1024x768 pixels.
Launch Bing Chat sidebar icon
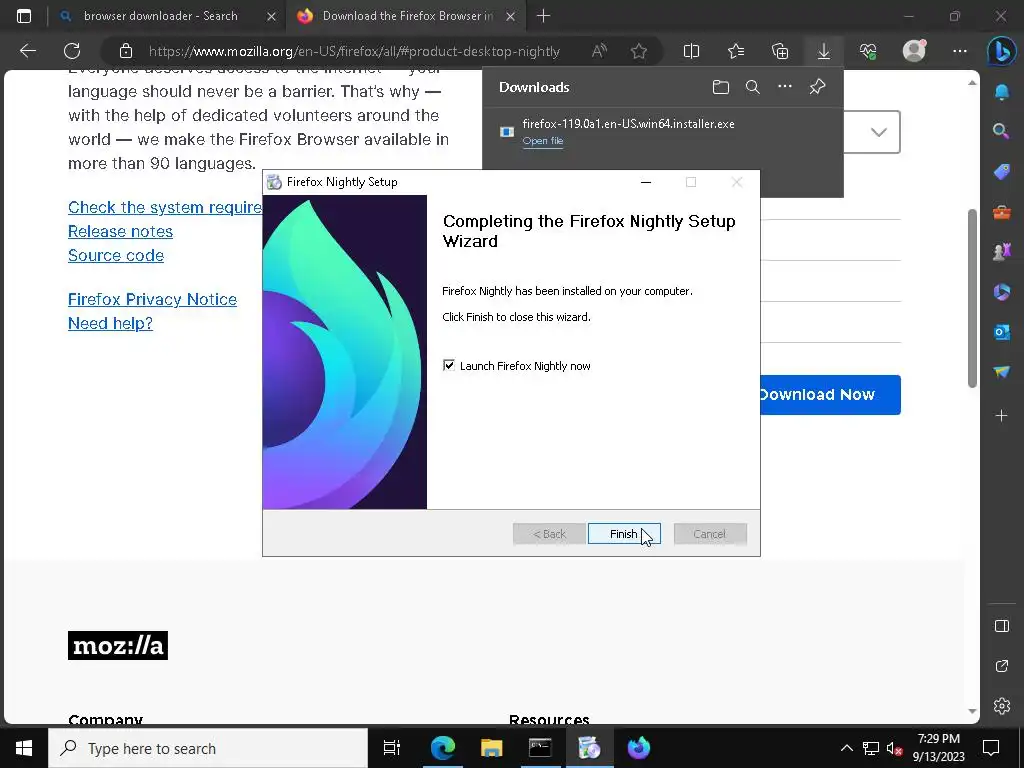1002,51
